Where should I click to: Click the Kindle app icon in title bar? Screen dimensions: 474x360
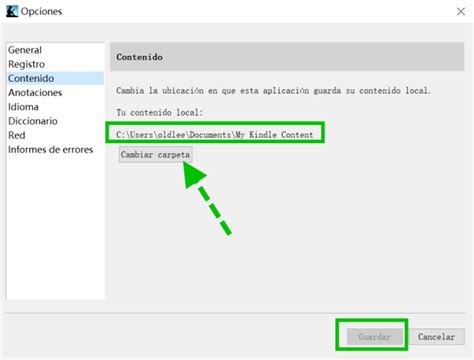click(x=12, y=11)
